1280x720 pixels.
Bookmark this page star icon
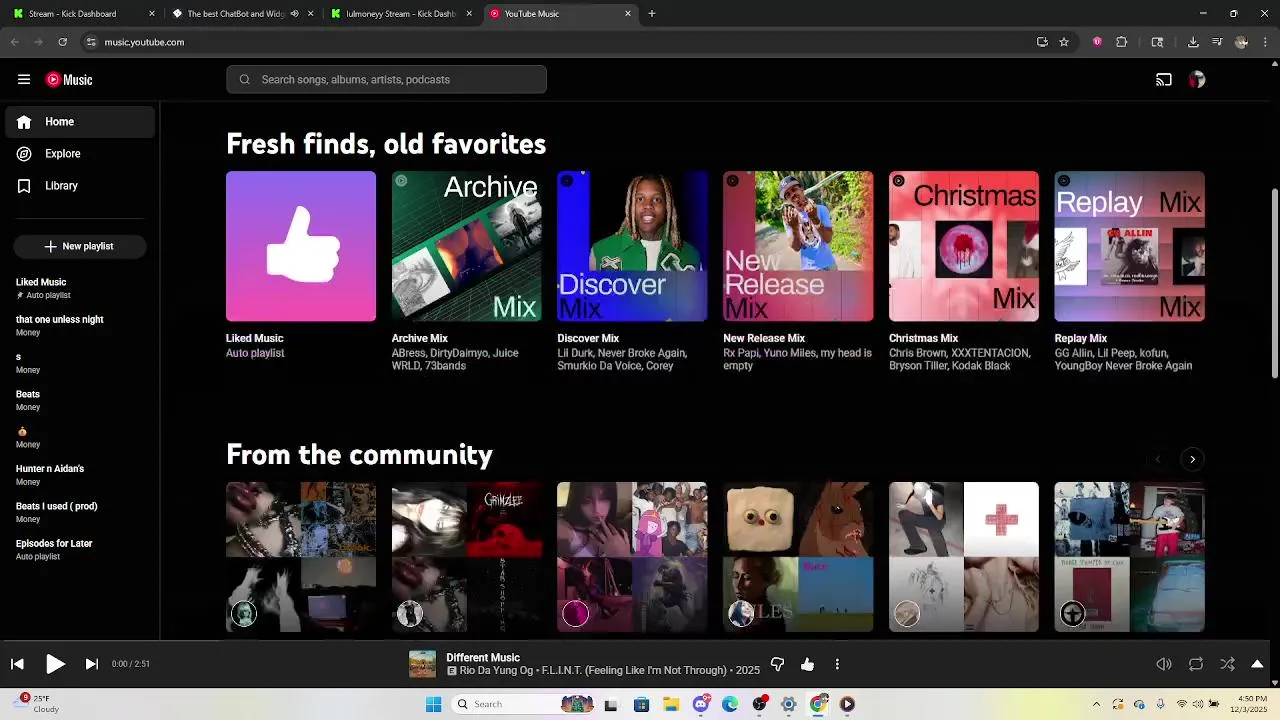point(1064,42)
